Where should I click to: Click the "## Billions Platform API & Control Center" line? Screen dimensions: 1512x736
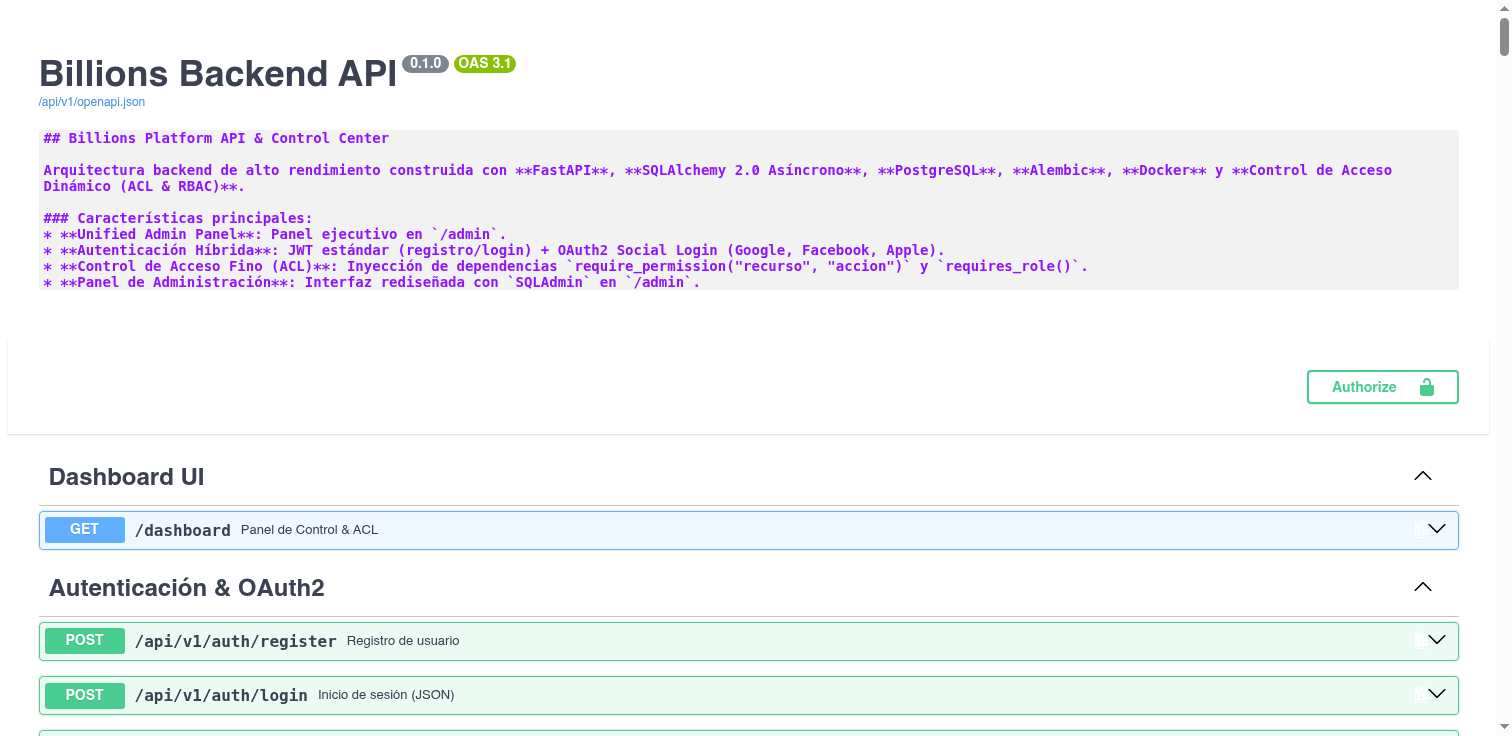[x=216, y=138]
